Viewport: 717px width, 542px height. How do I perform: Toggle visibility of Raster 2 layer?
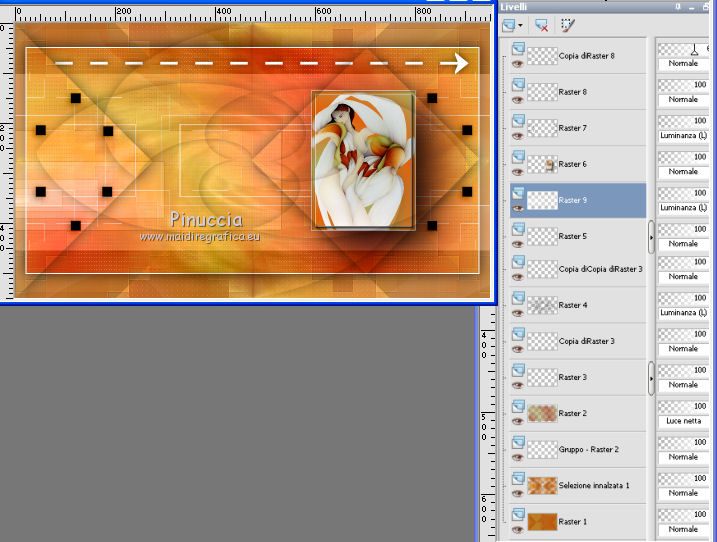tap(518, 422)
